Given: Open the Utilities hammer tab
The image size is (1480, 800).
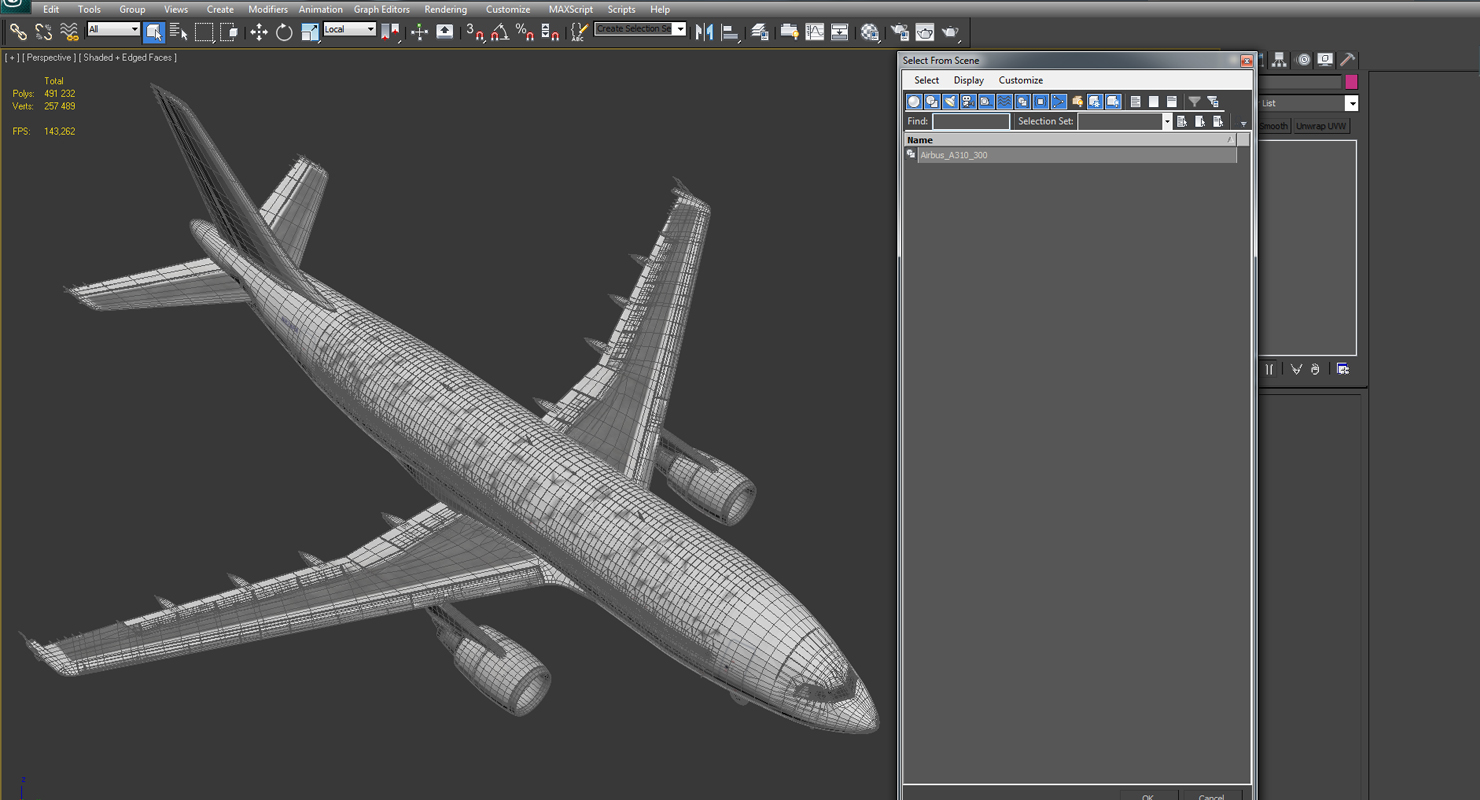Looking at the screenshot, I should [1348, 60].
